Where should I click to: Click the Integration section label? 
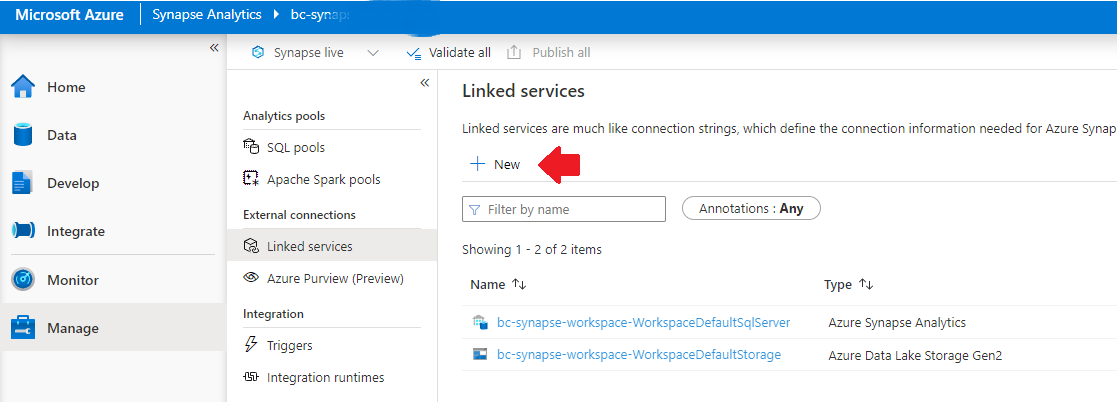coord(274,314)
